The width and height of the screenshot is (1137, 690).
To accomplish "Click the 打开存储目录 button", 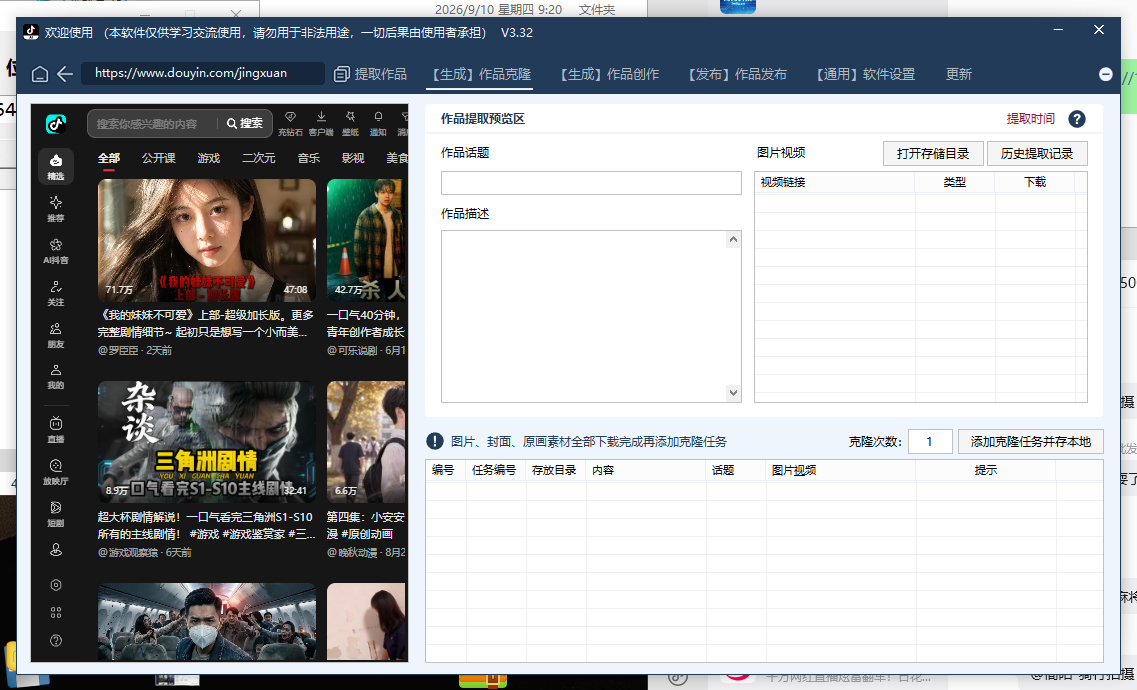I will 933,154.
